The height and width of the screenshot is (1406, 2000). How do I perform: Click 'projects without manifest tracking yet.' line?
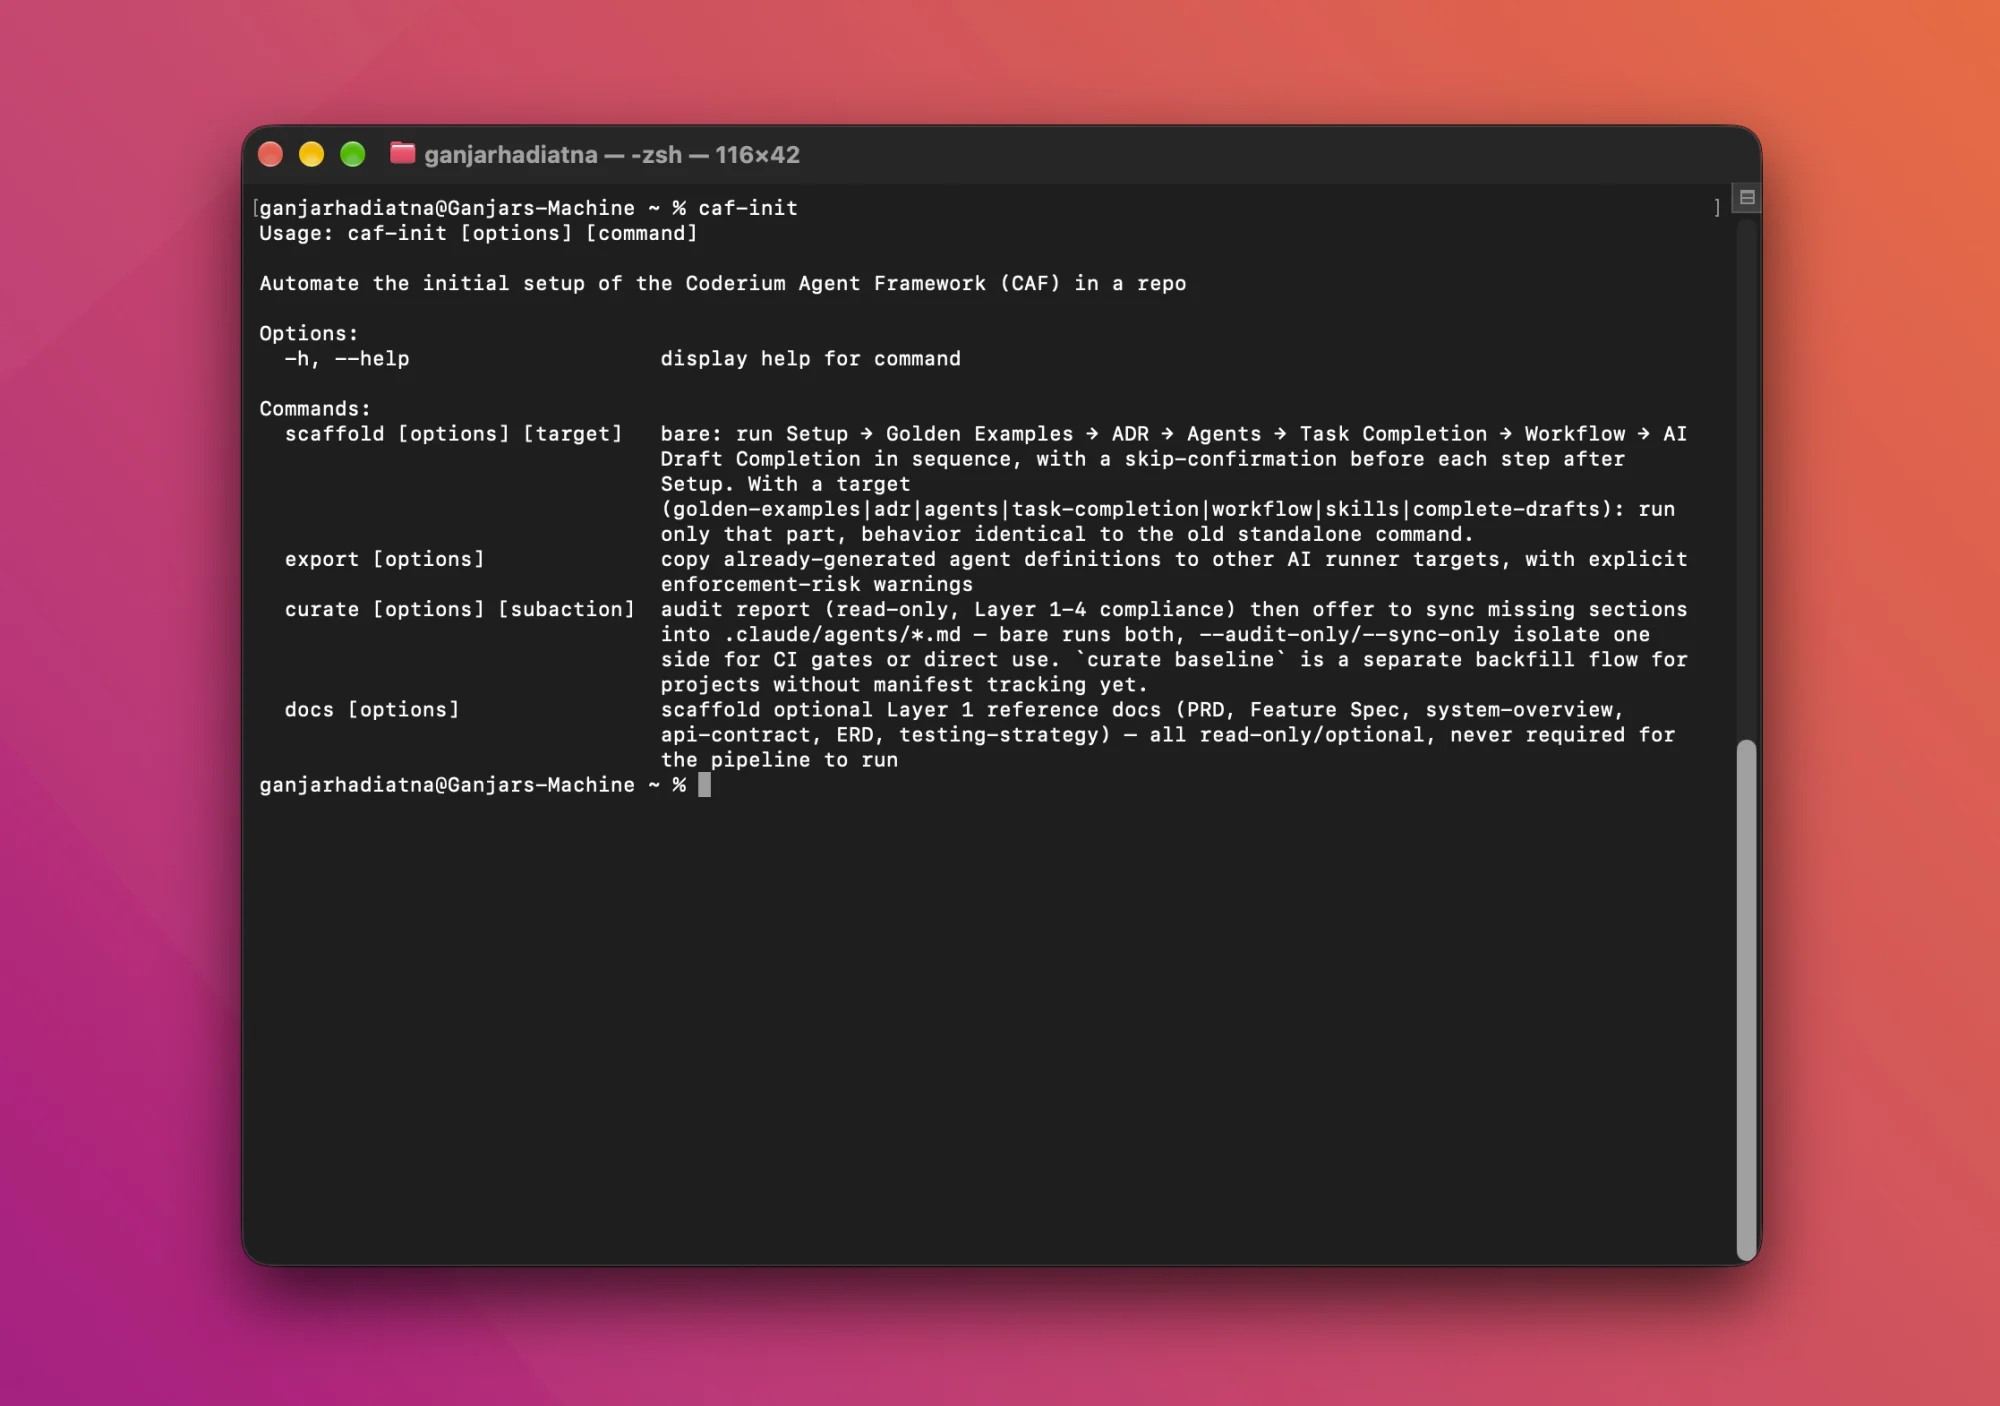(x=904, y=684)
